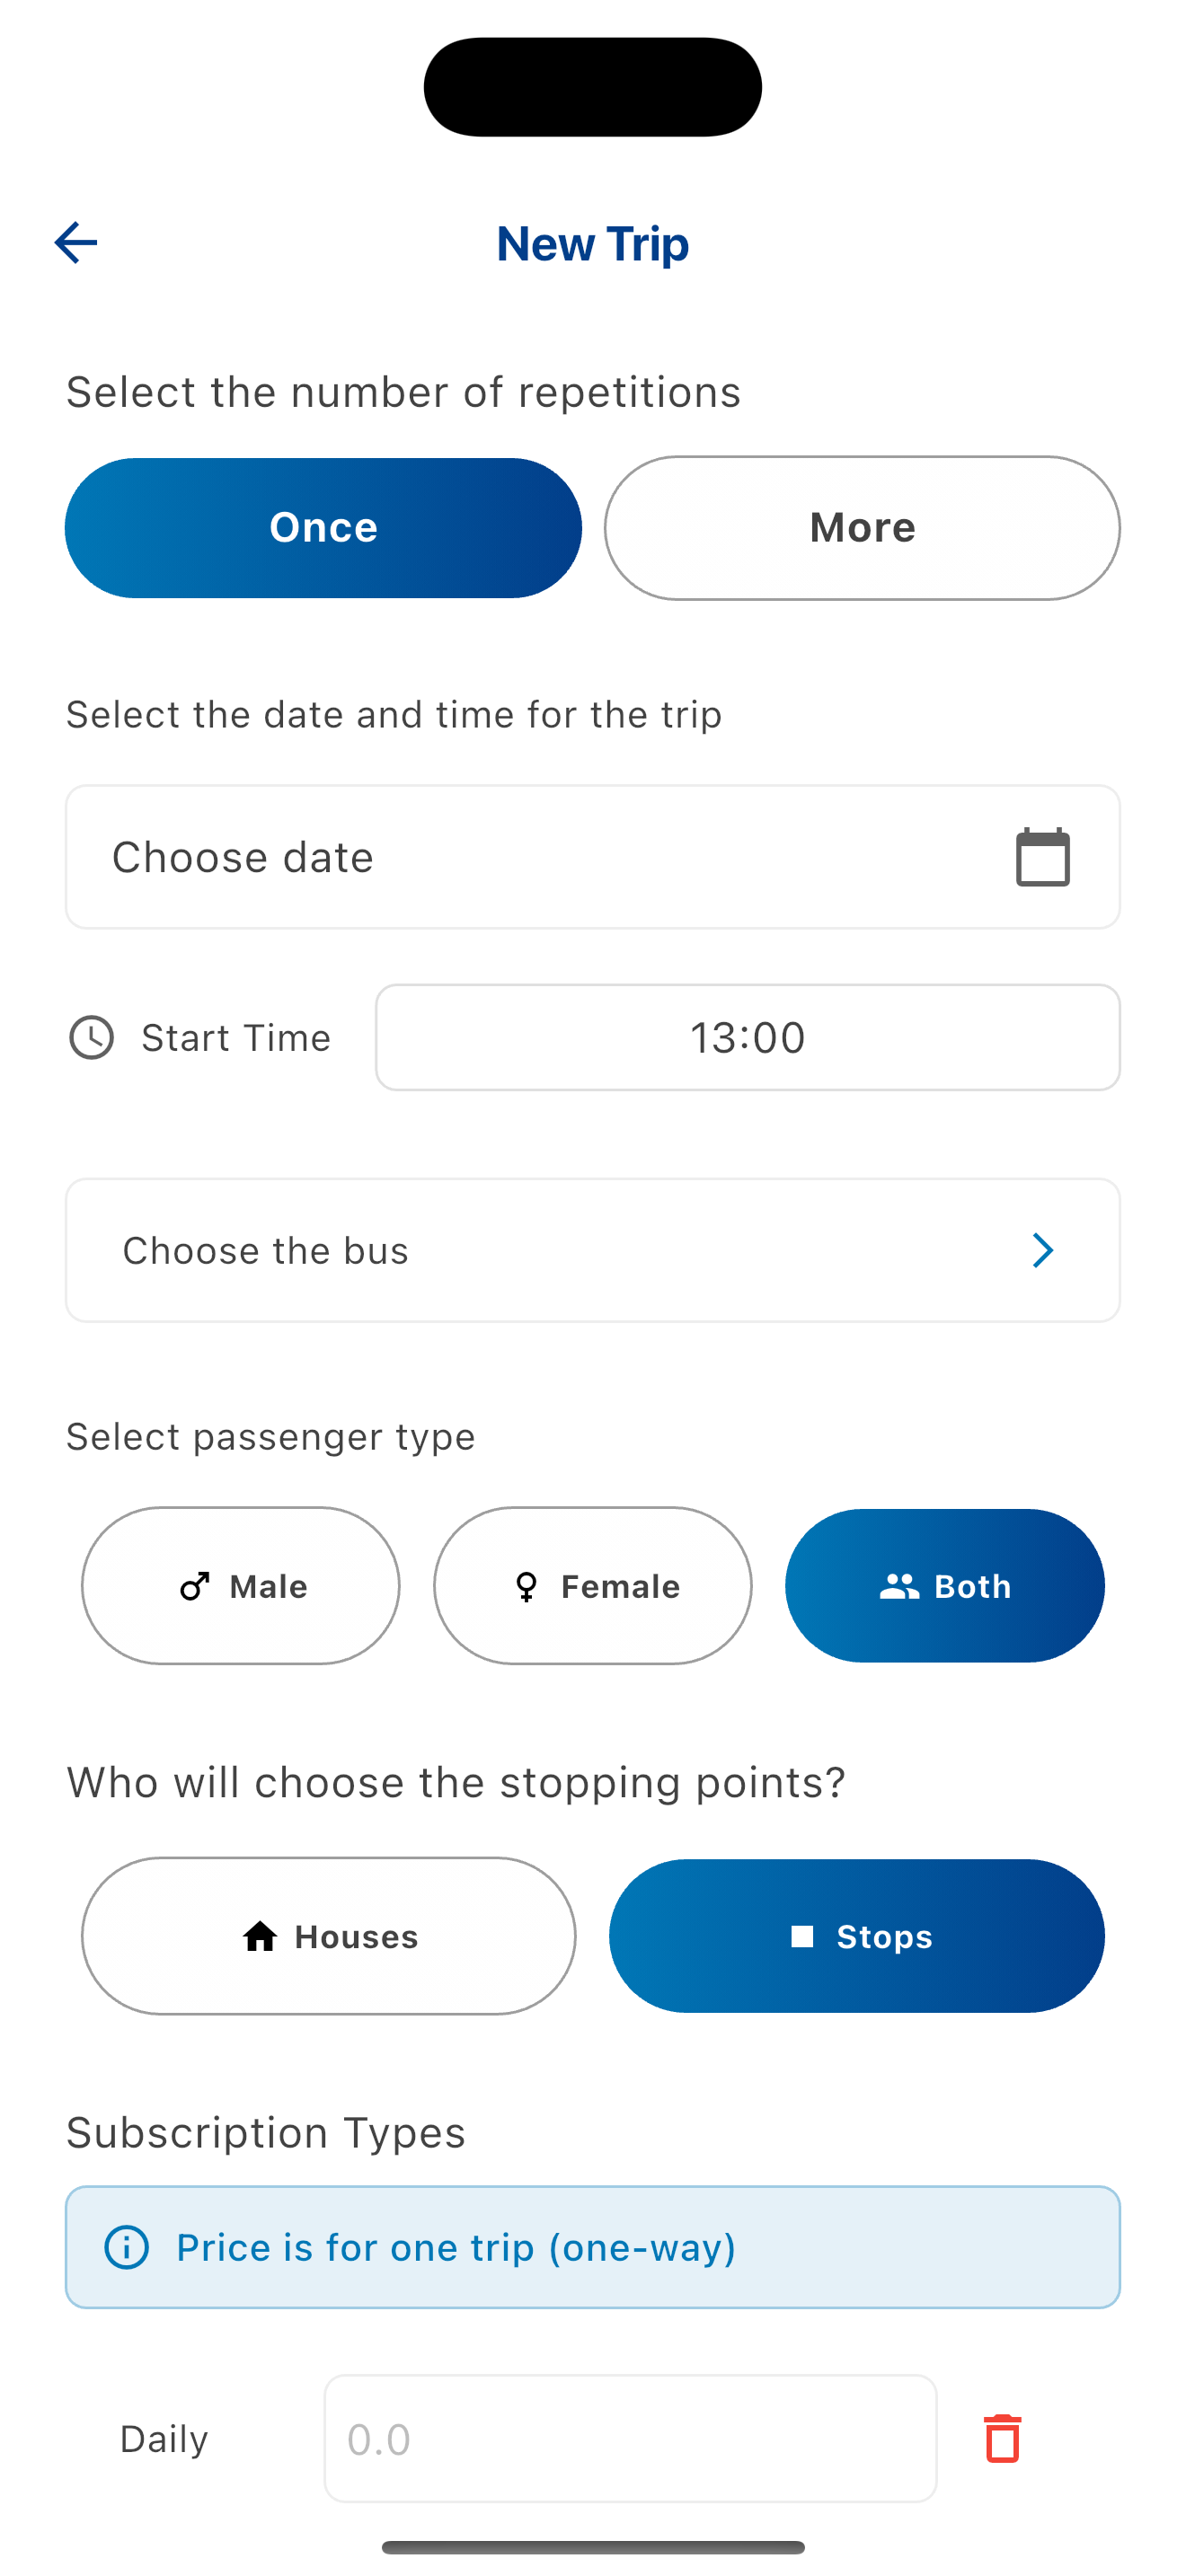Switch repetitions to More

[x=862, y=528]
